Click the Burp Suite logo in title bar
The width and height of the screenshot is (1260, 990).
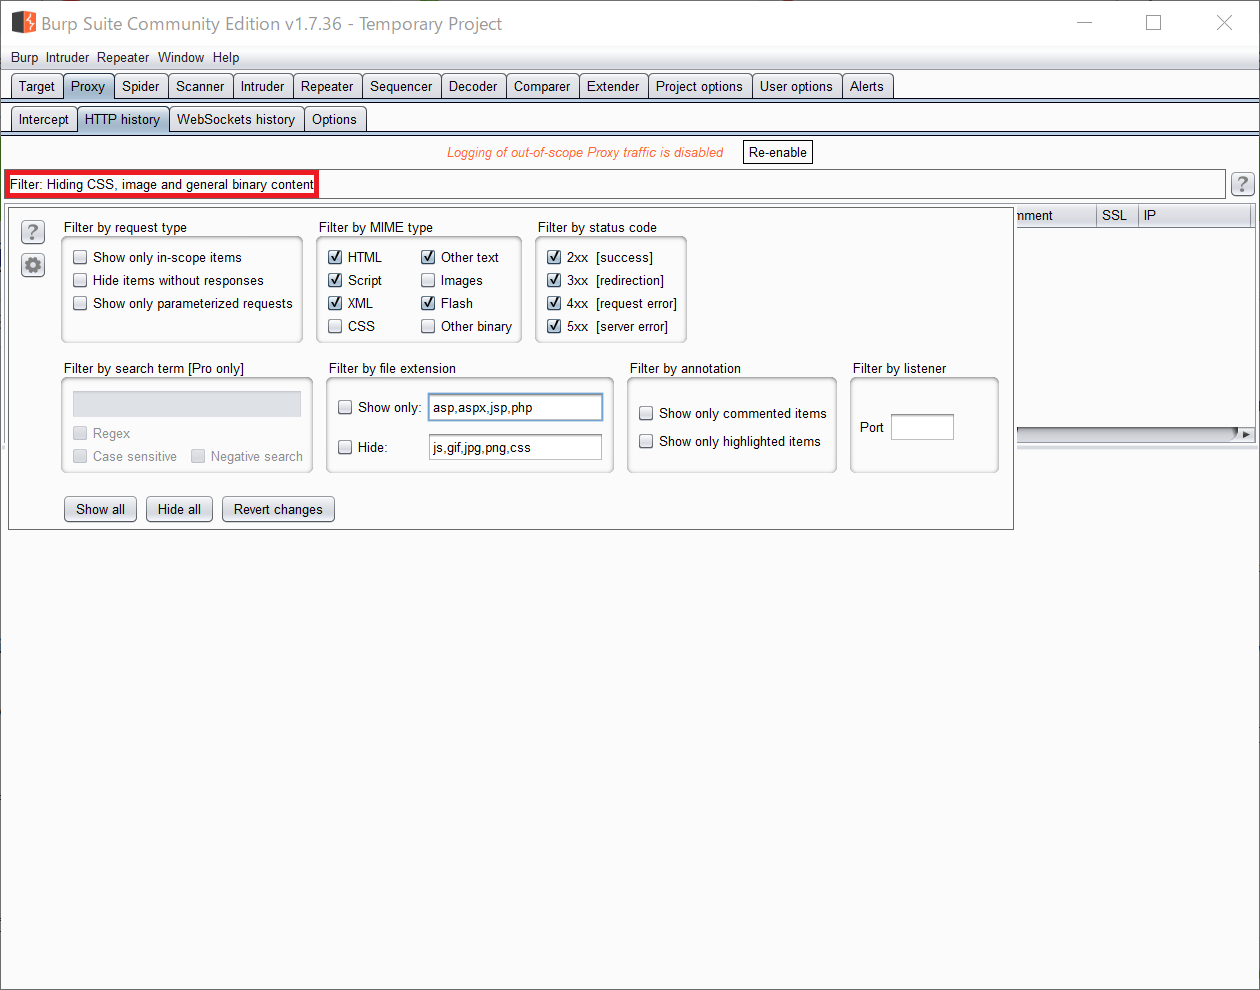point(23,22)
